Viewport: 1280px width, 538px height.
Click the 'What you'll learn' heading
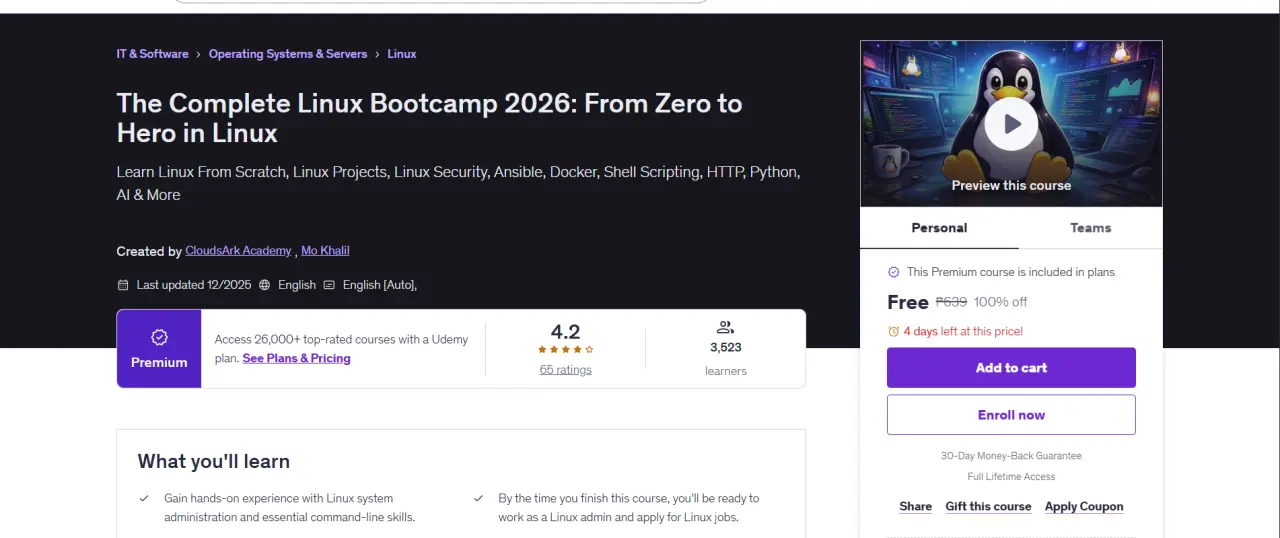point(214,461)
